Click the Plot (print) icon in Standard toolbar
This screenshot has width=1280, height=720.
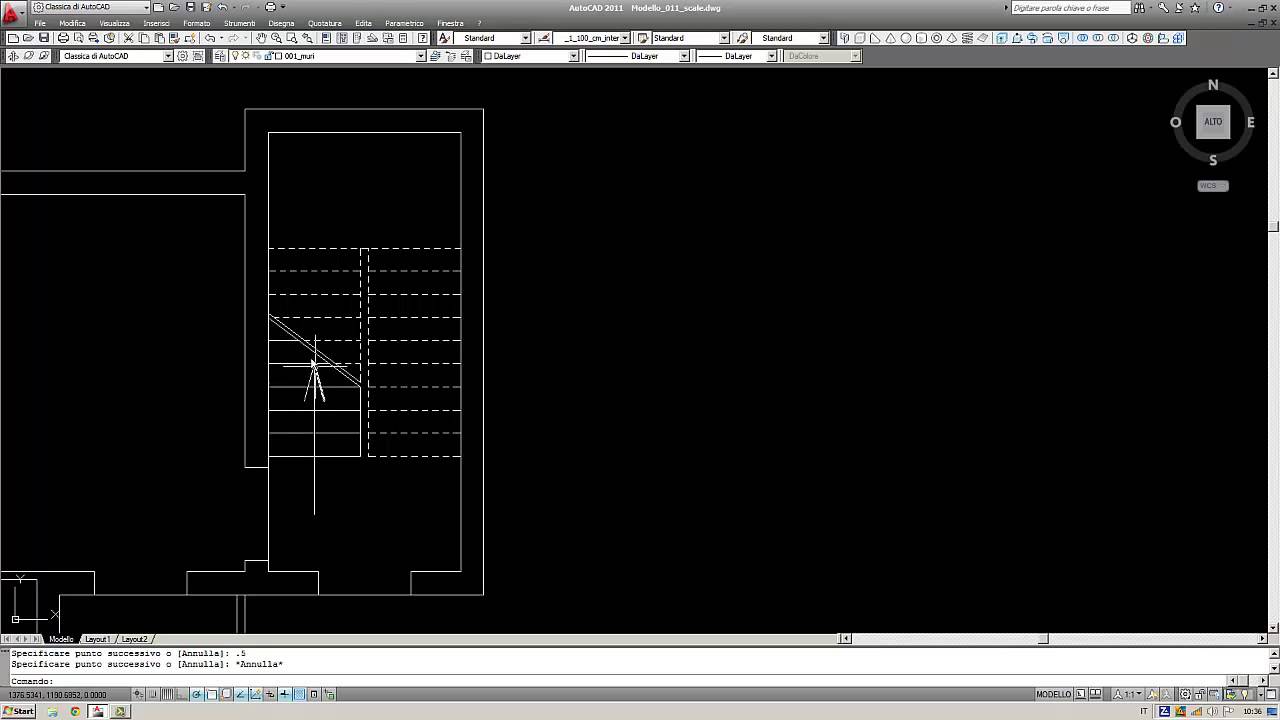[63, 38]
